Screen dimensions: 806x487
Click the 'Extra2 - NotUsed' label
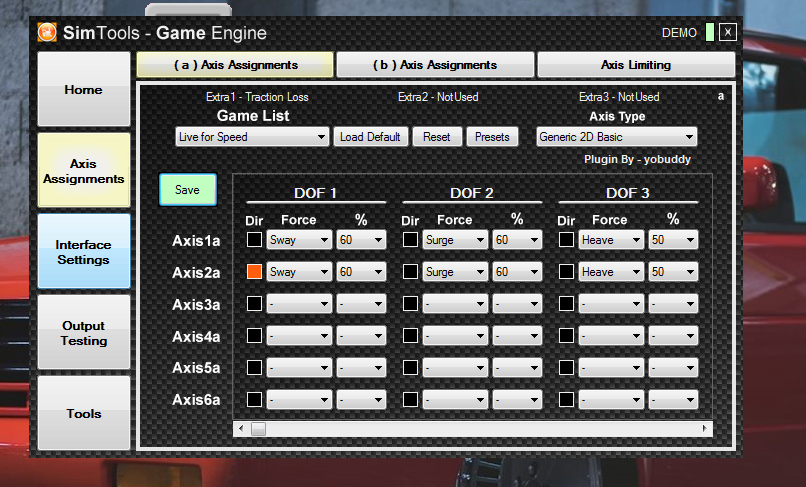(438, 97)
